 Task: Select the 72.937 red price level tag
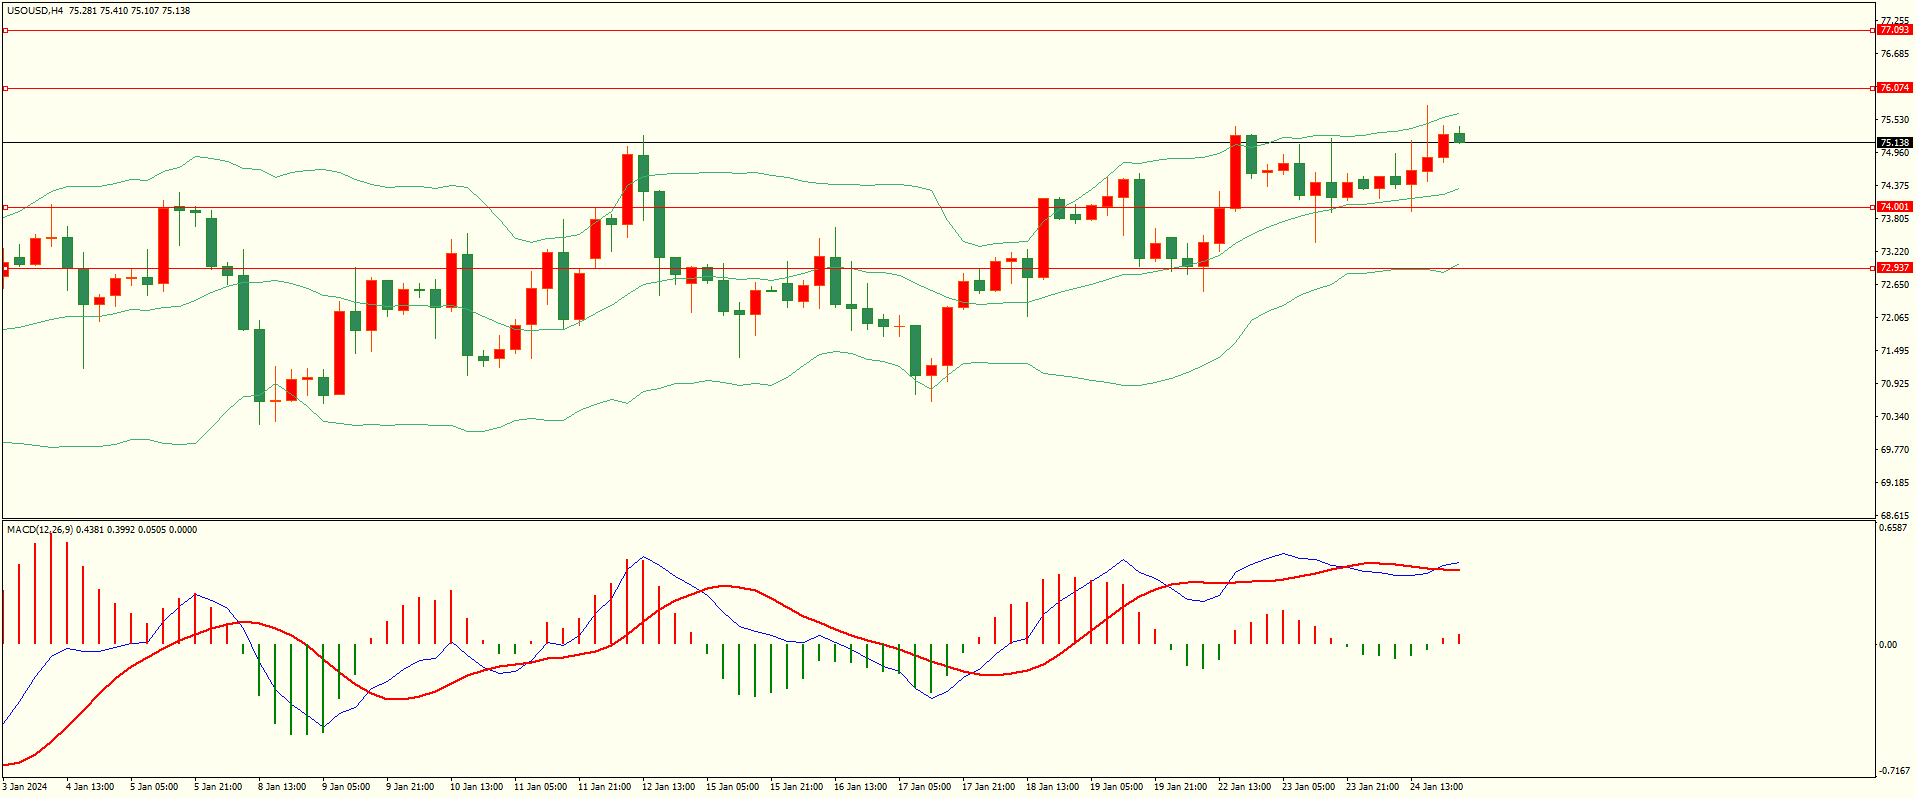click(x=1894, y=268)
